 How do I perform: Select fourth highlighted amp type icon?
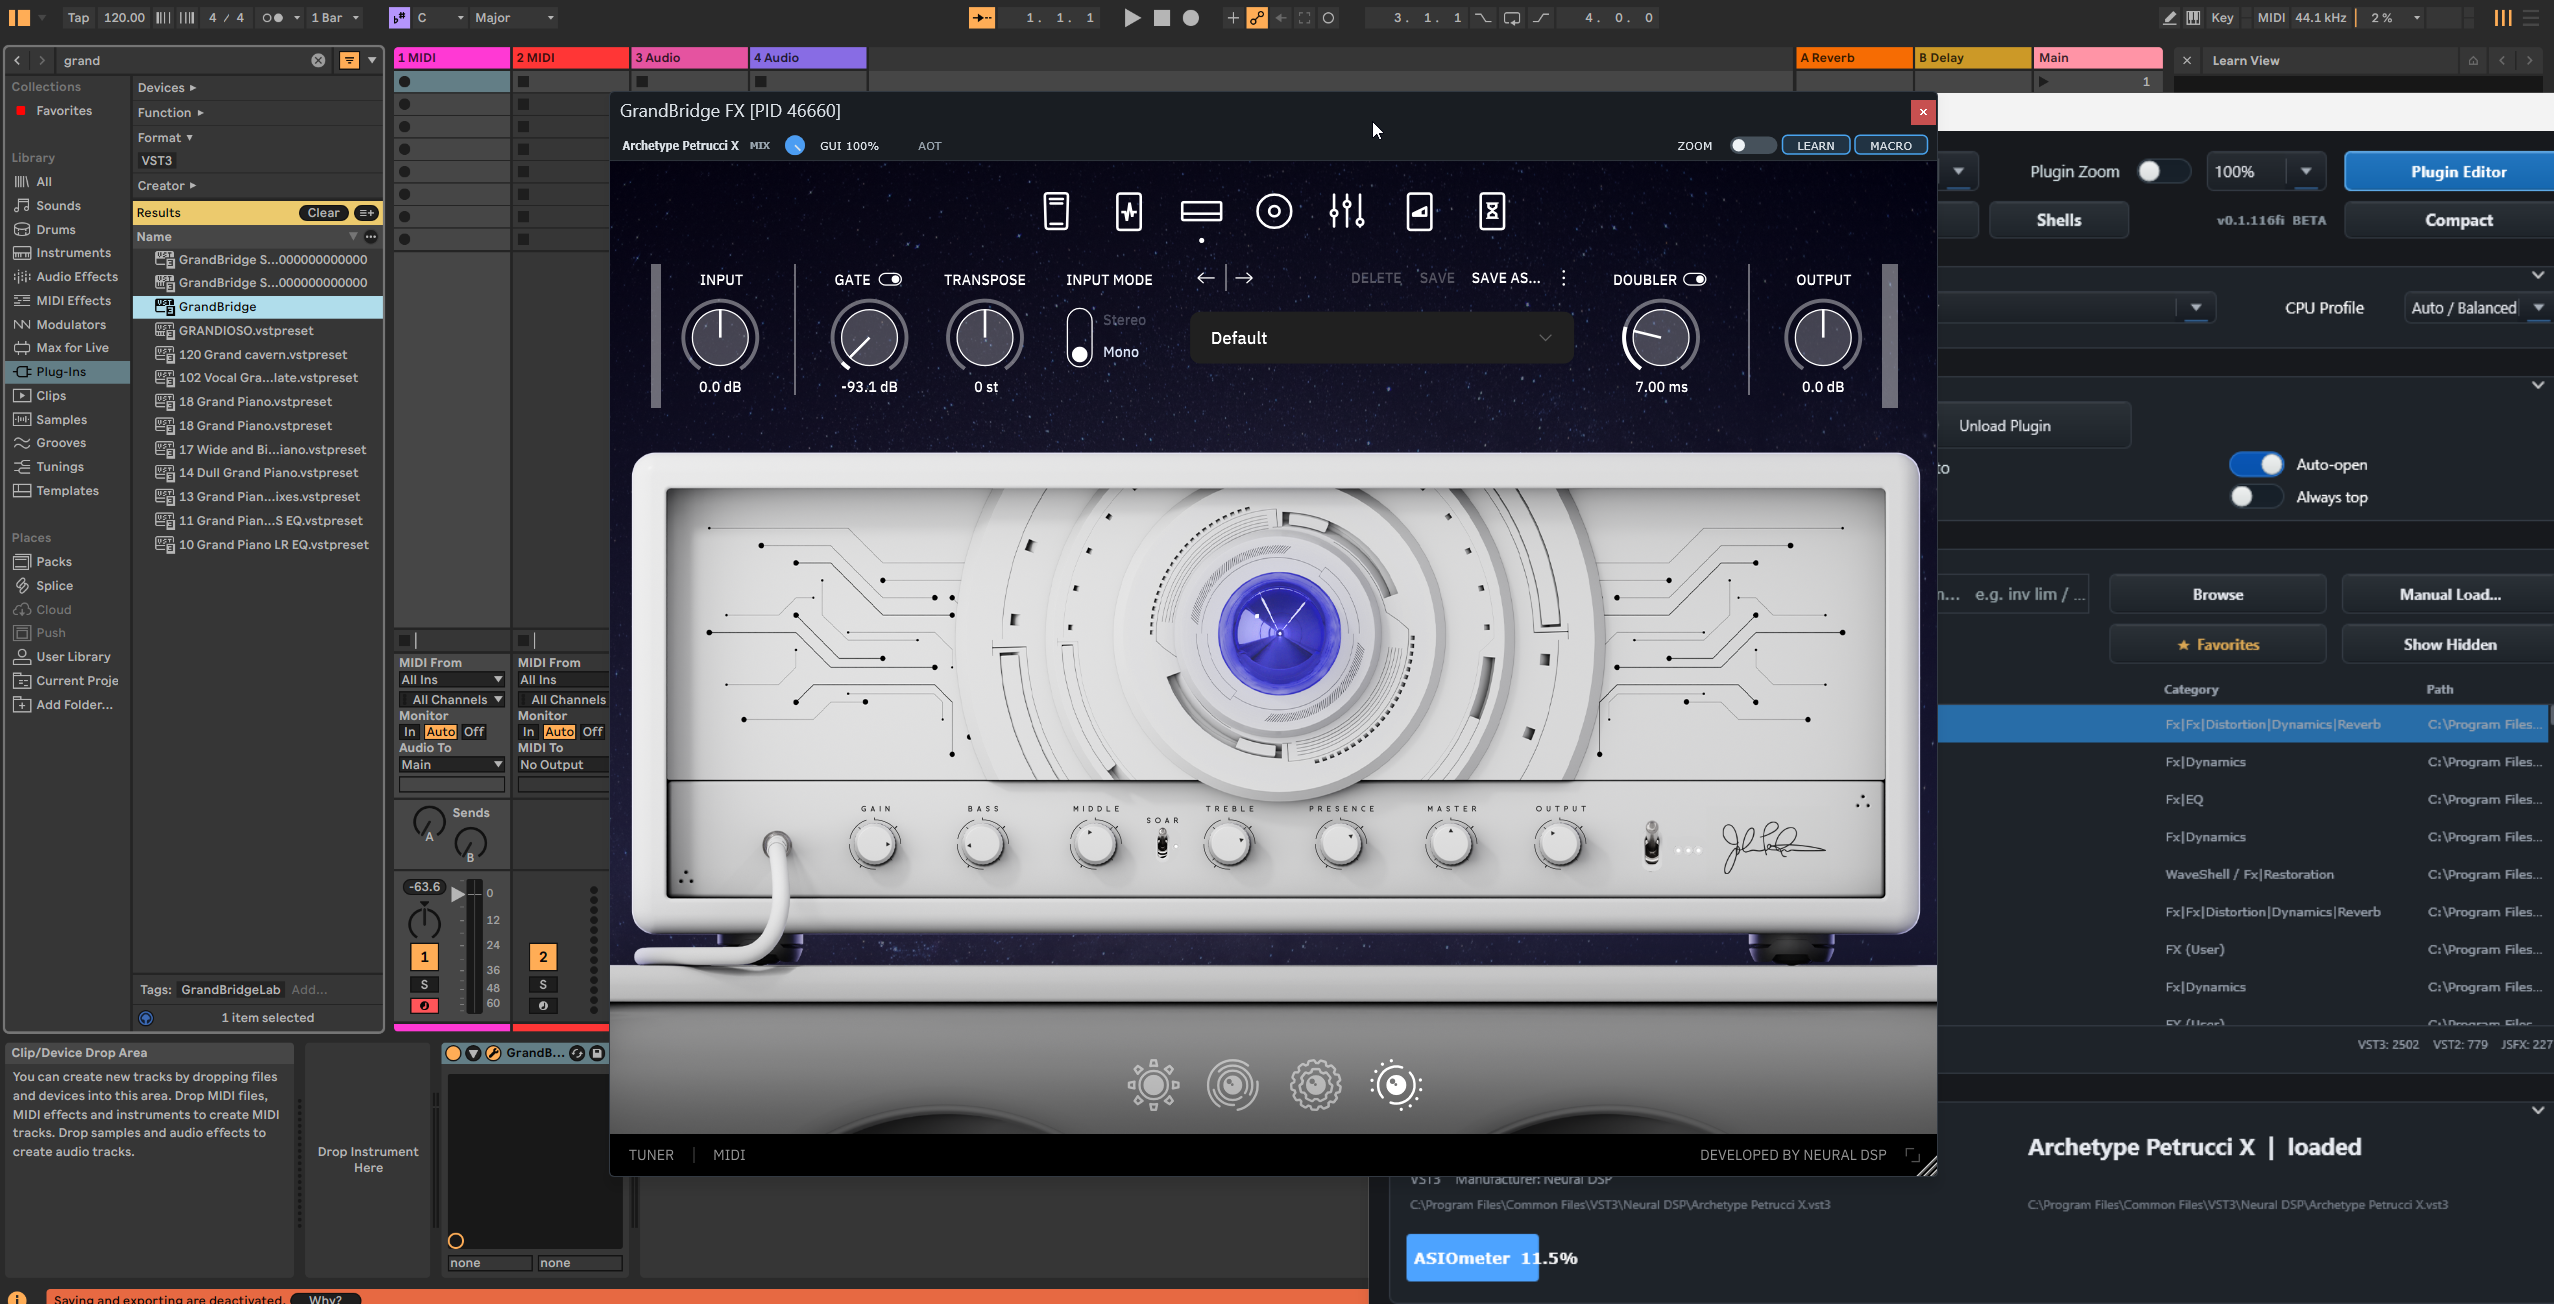(x=1396, y=1084)
